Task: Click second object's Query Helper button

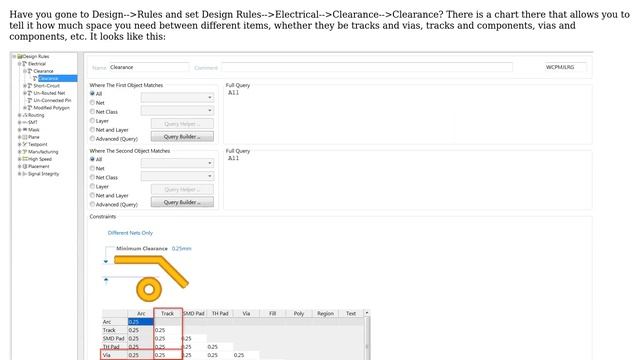Action: 182,189
